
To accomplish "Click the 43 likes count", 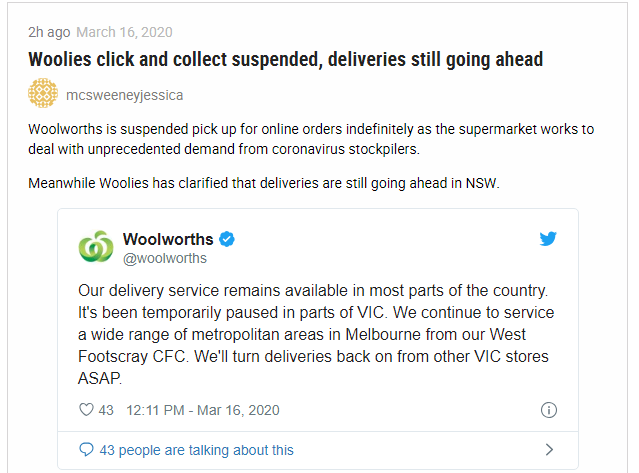I will pos(106,410).
